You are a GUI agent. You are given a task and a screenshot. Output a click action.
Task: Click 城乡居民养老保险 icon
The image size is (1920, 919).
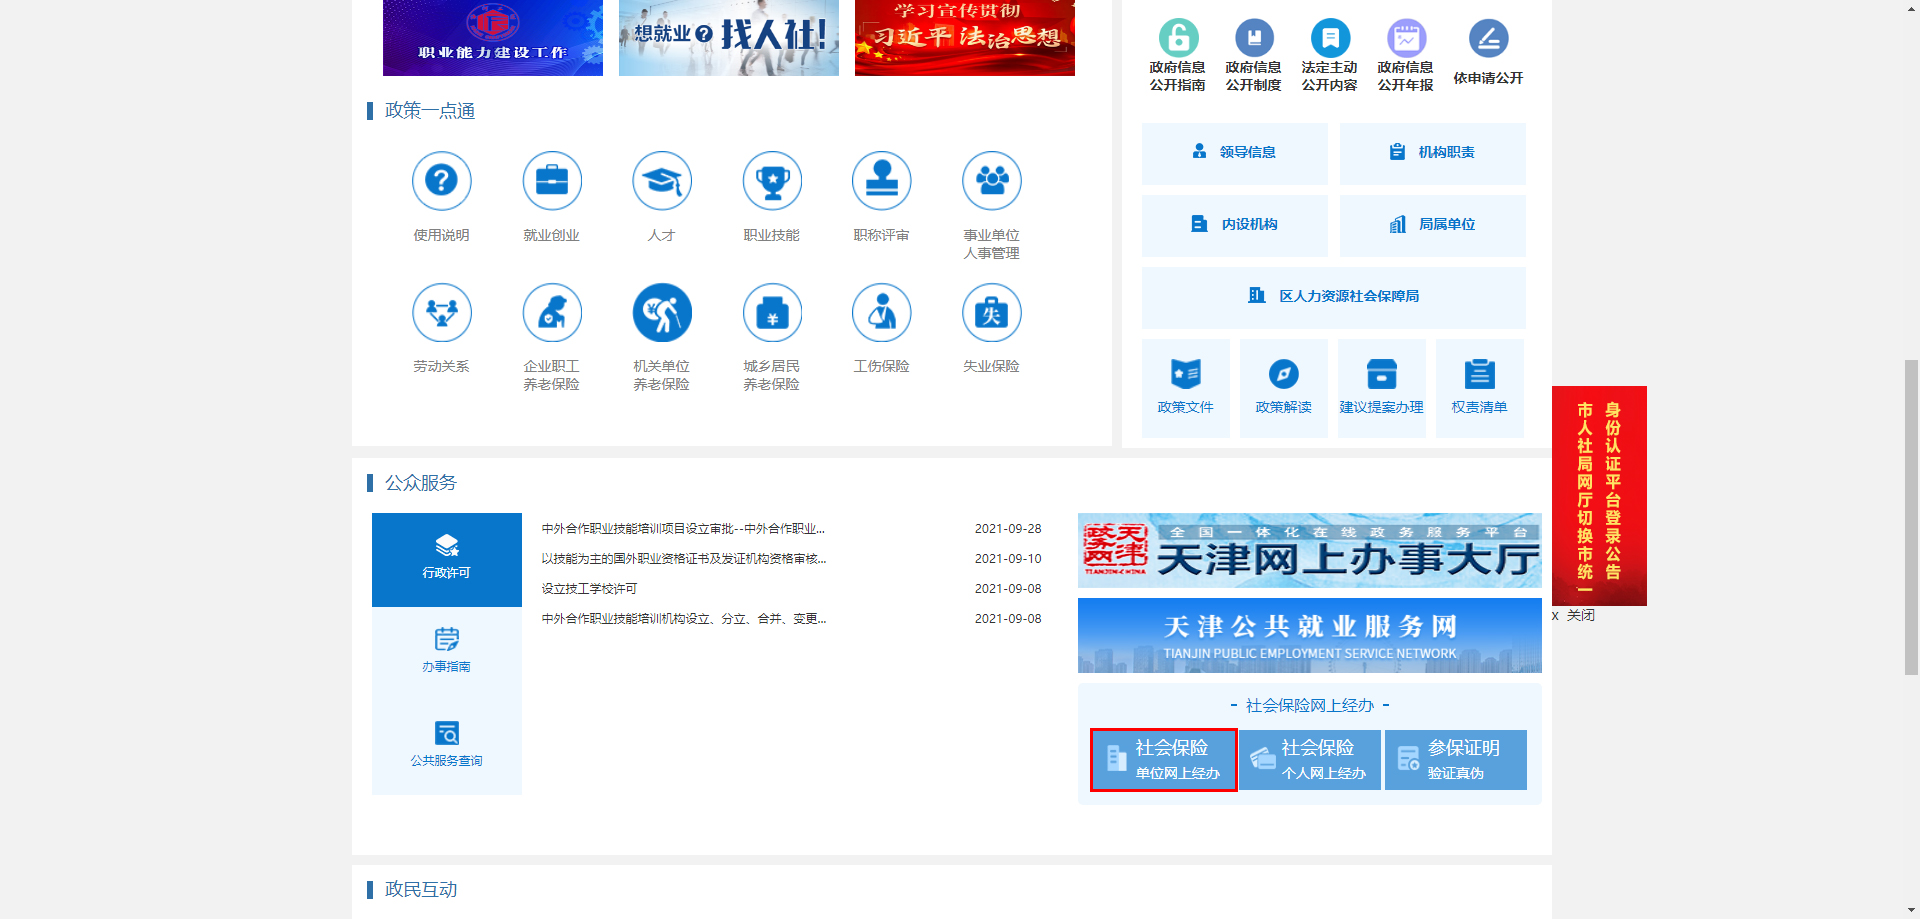click(x=772, y=312)
